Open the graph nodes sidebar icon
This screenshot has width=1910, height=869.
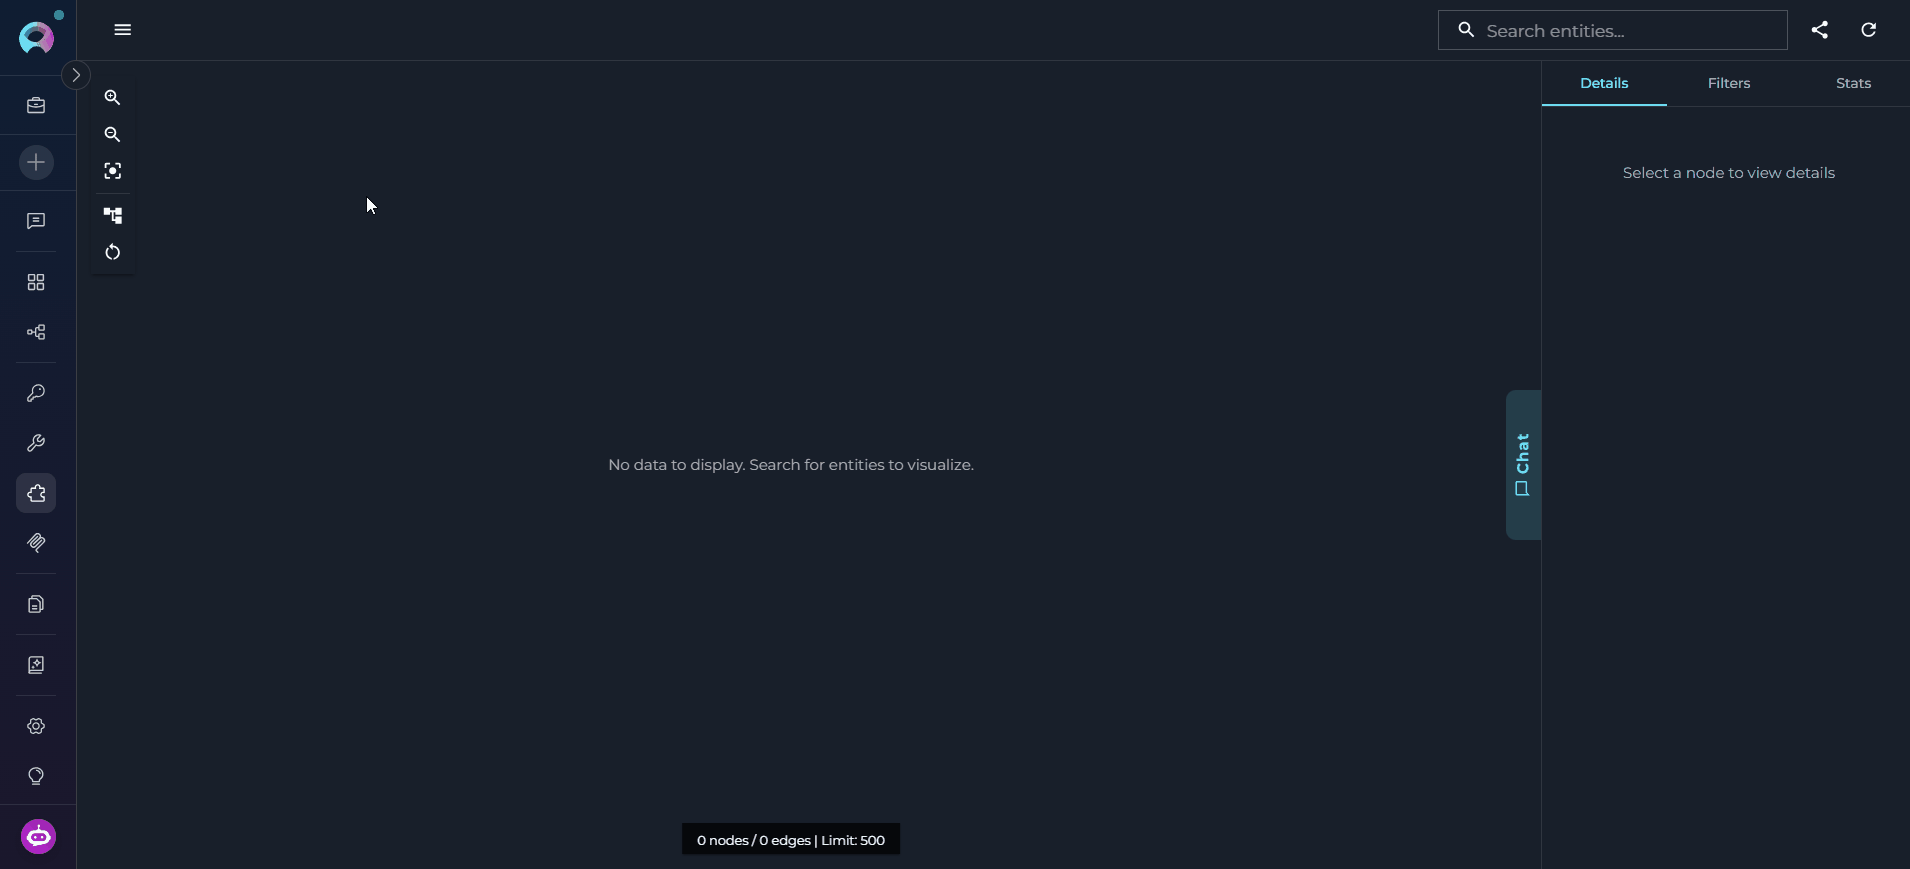(x=36, y=332)
